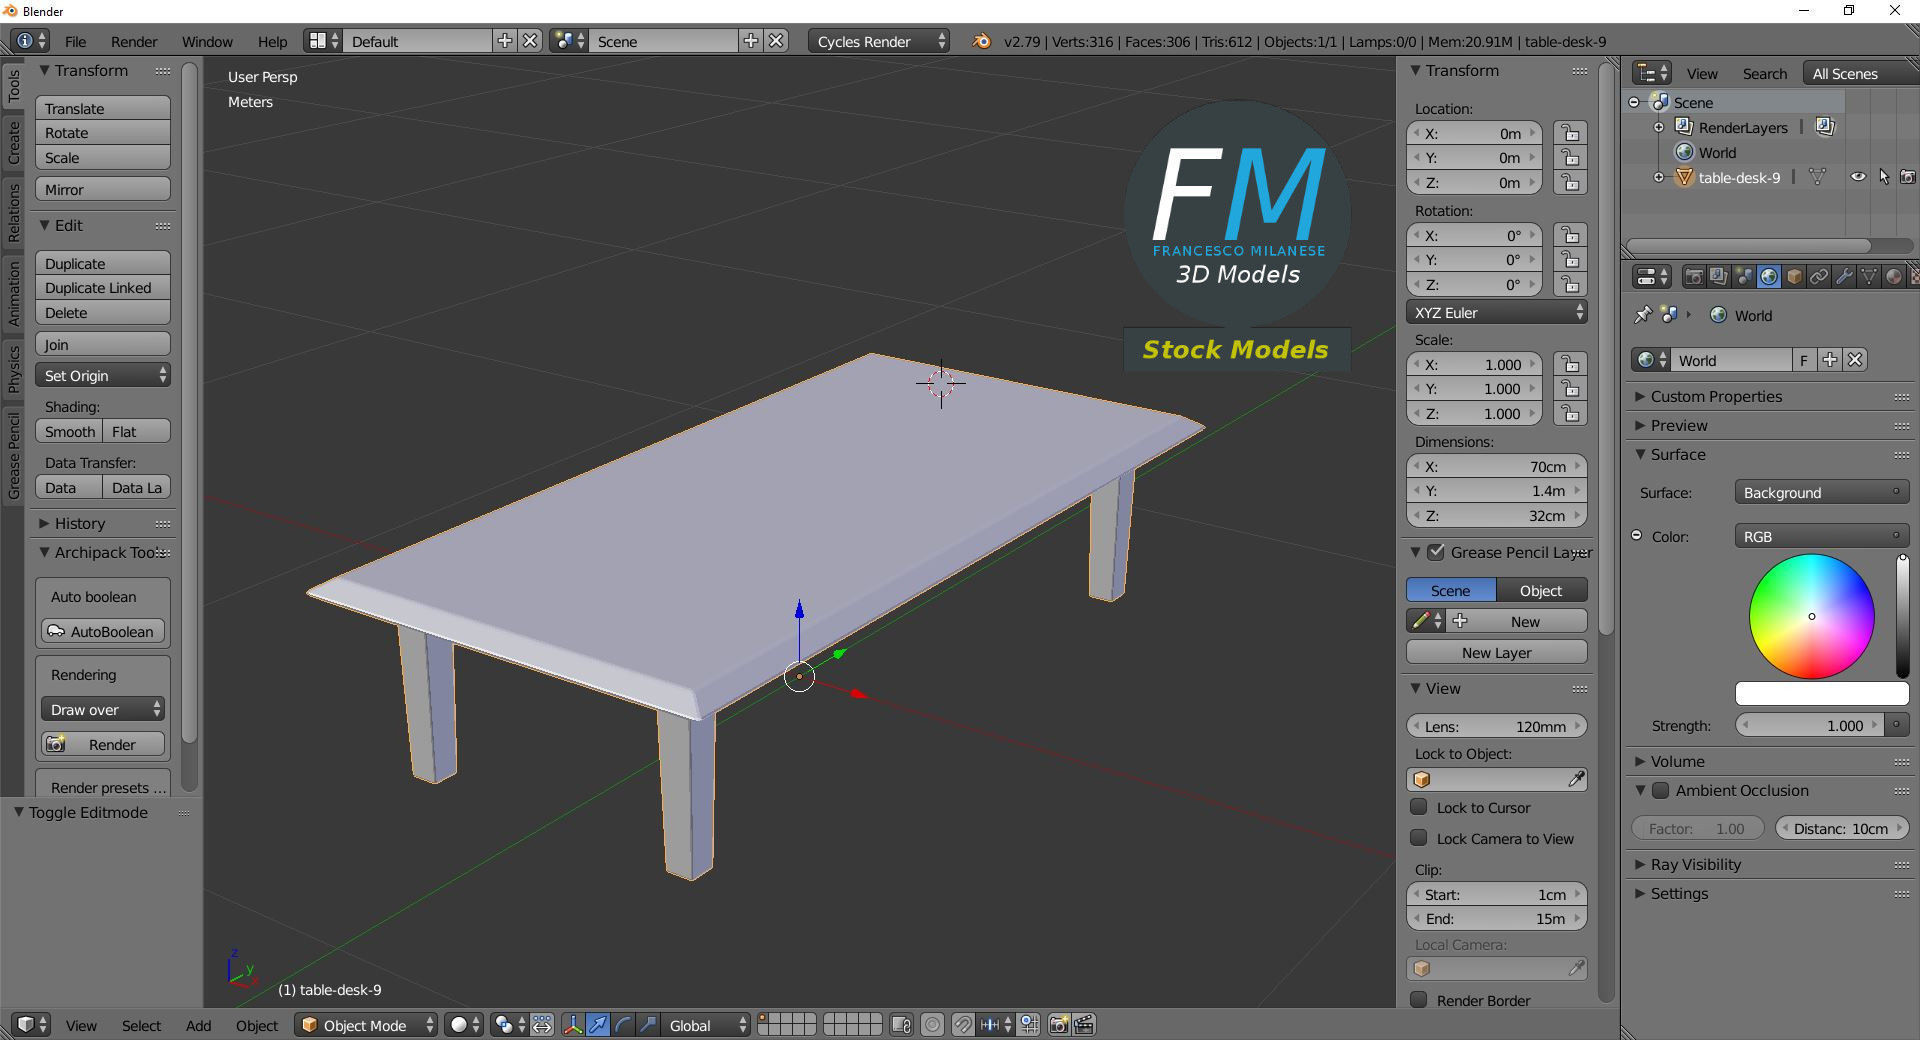This screenshot has width=1920, height=1040.
Task: Click the Duplicate Linked button
Action: tap(103, 288)
